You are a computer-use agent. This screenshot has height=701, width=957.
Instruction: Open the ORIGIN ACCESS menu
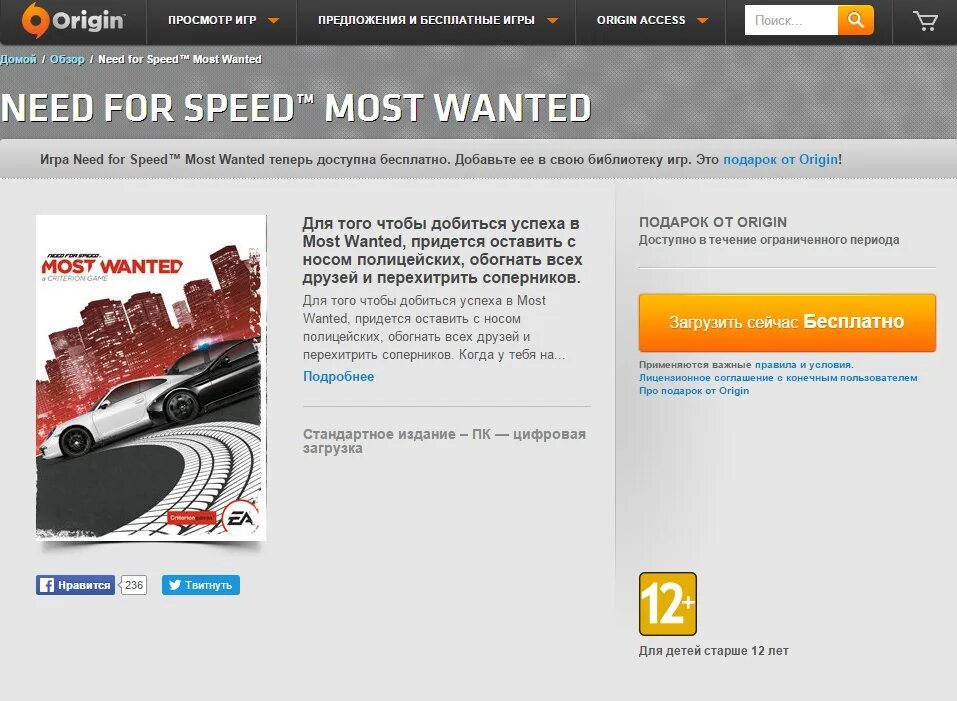coord(641,20)
